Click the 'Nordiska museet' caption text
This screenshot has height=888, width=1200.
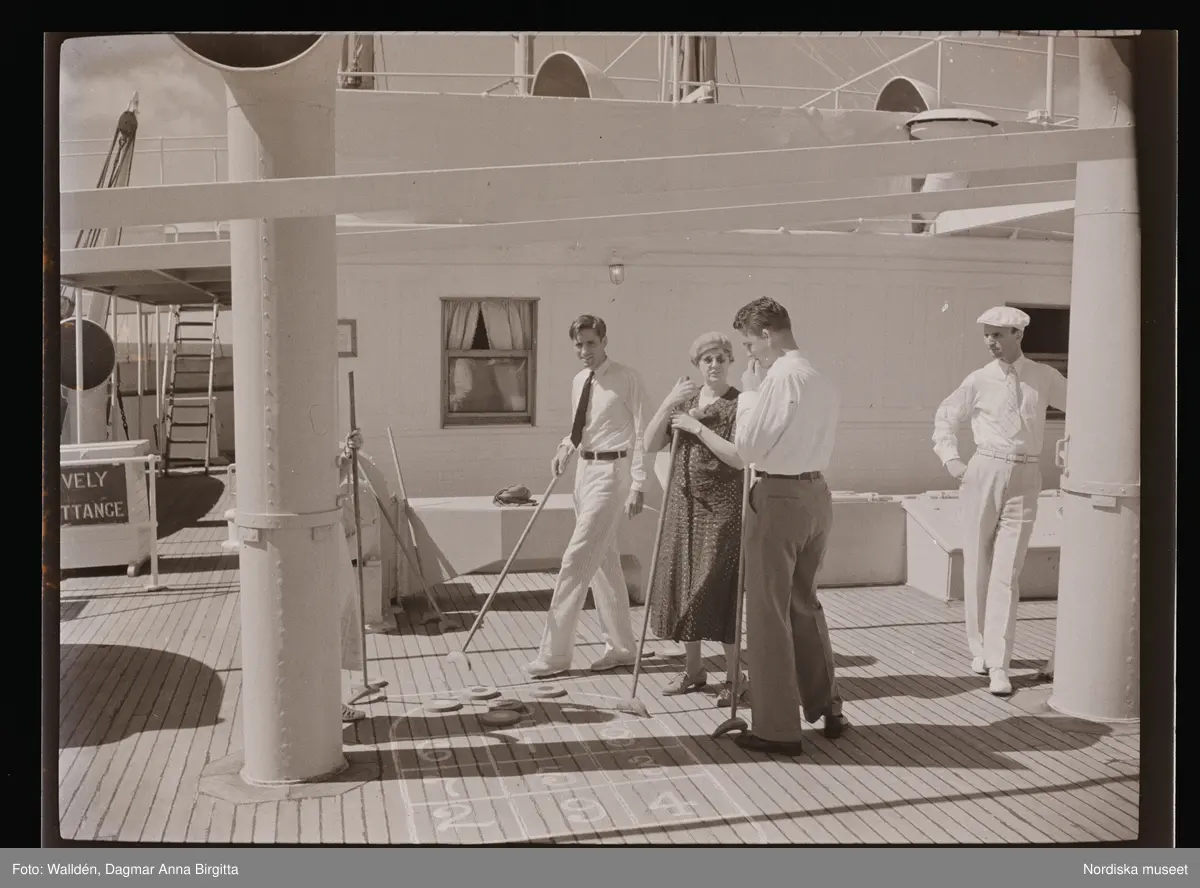click(1134, 869)
